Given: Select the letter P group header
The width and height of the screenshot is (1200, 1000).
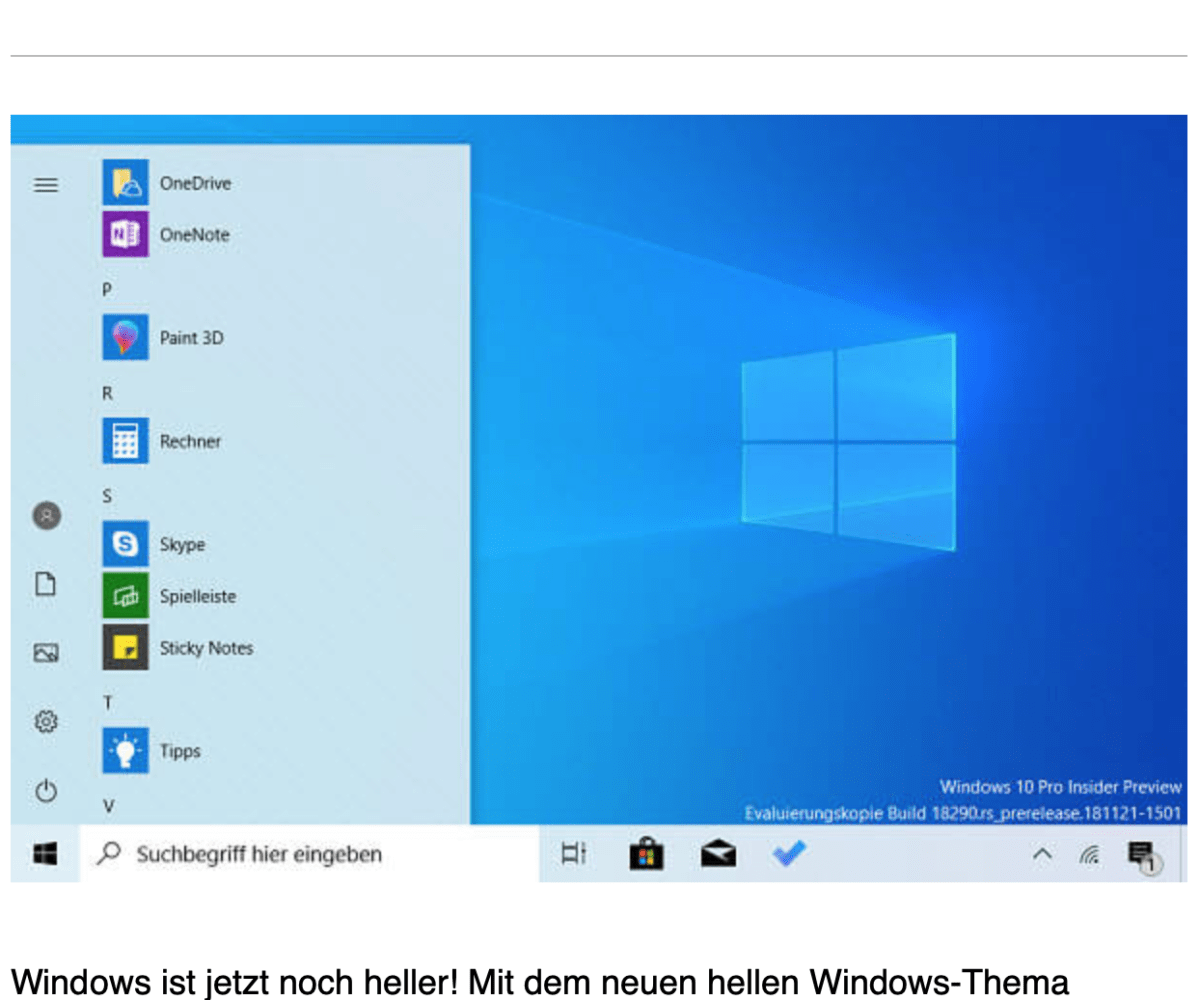Looking at the screenshot, I should [x=107, y=289].
